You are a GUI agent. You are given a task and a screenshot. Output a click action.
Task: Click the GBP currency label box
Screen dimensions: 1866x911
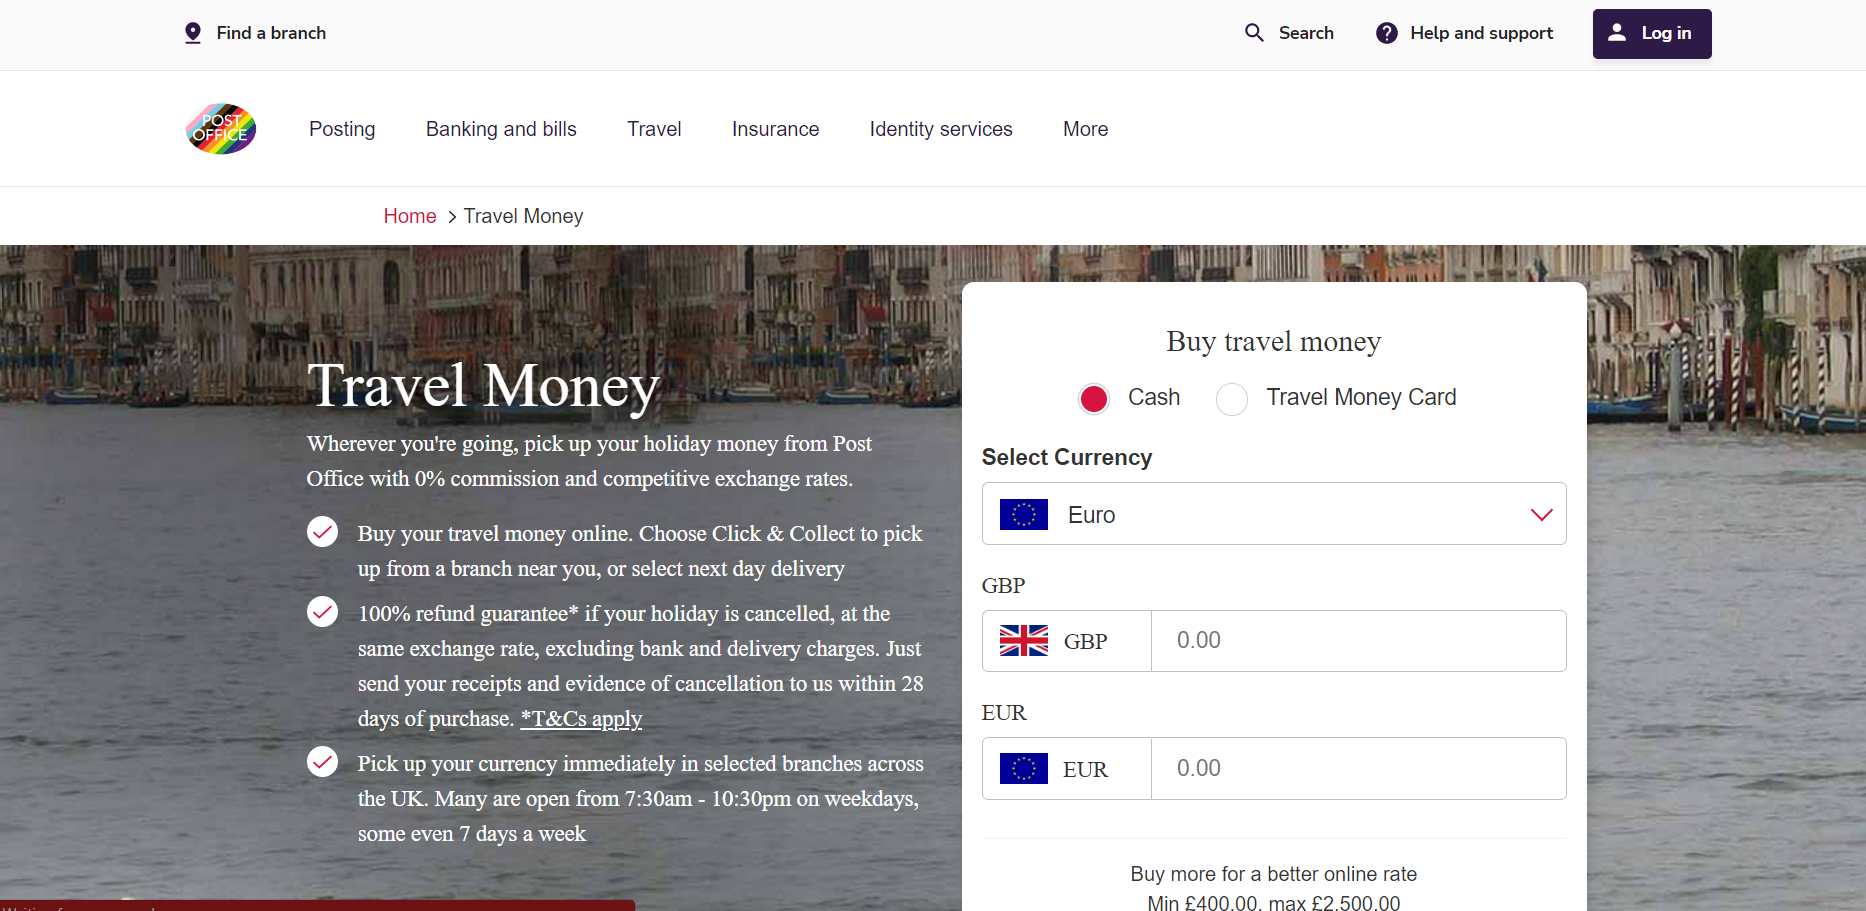pyautogui.click(x=1067, y=641)
